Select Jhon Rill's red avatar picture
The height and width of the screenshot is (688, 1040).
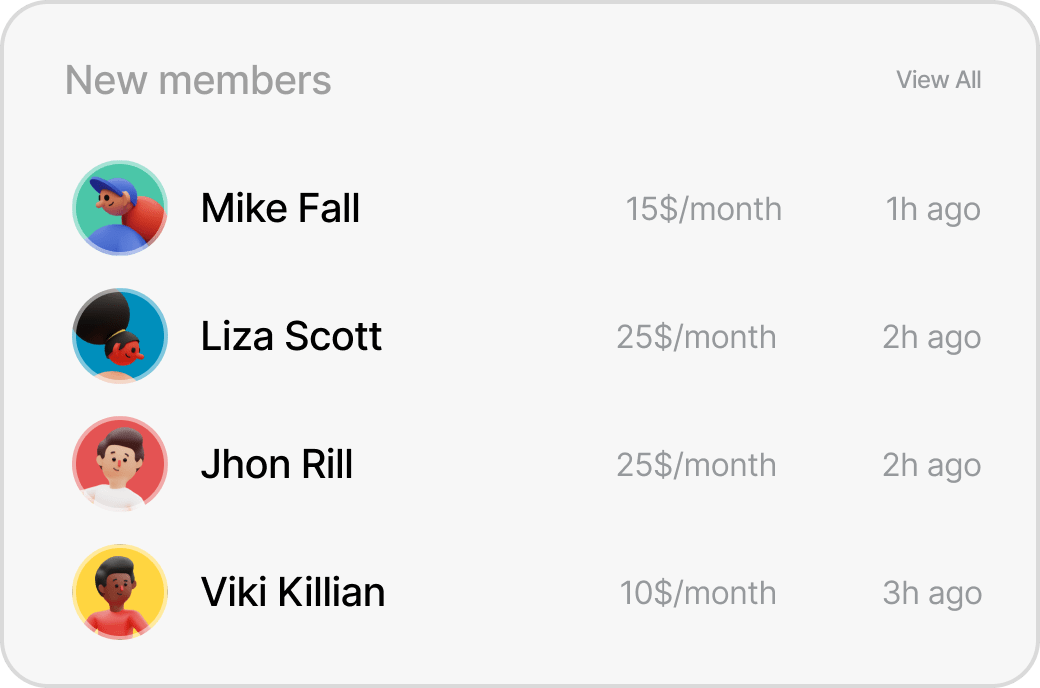click(120, 464)
